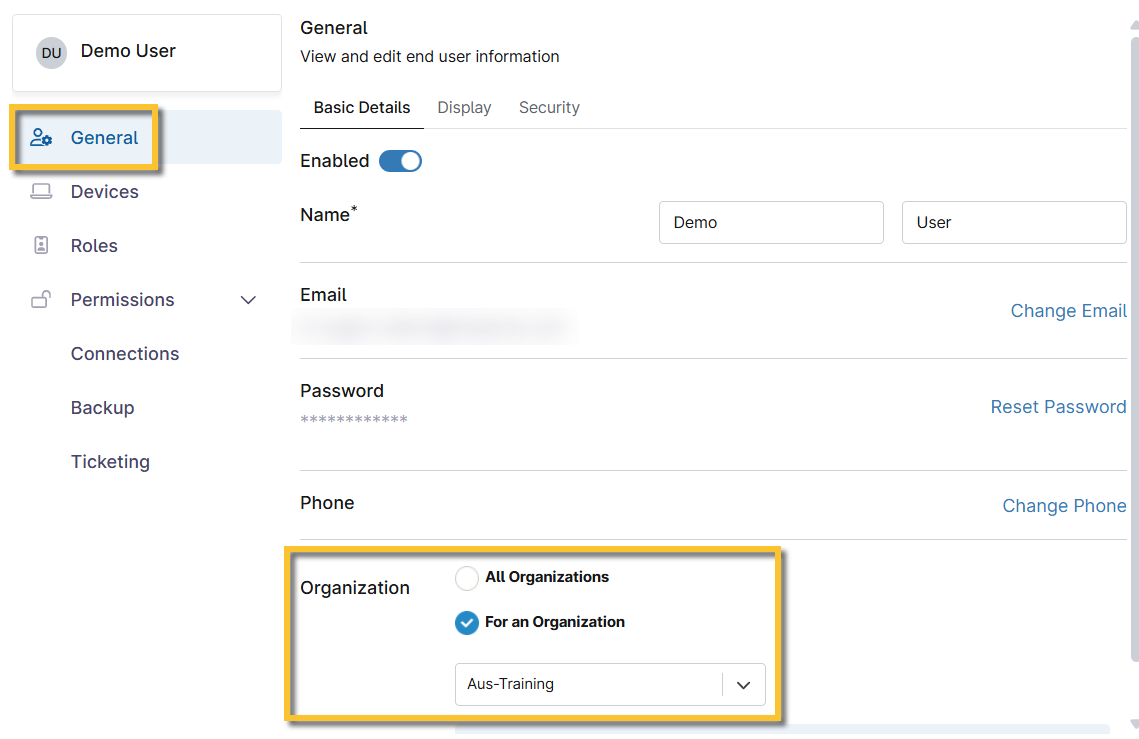The width and height of the screenshot is (1139, 739).
Task: Click the Reset Password link
Action: click(1058, 407)
